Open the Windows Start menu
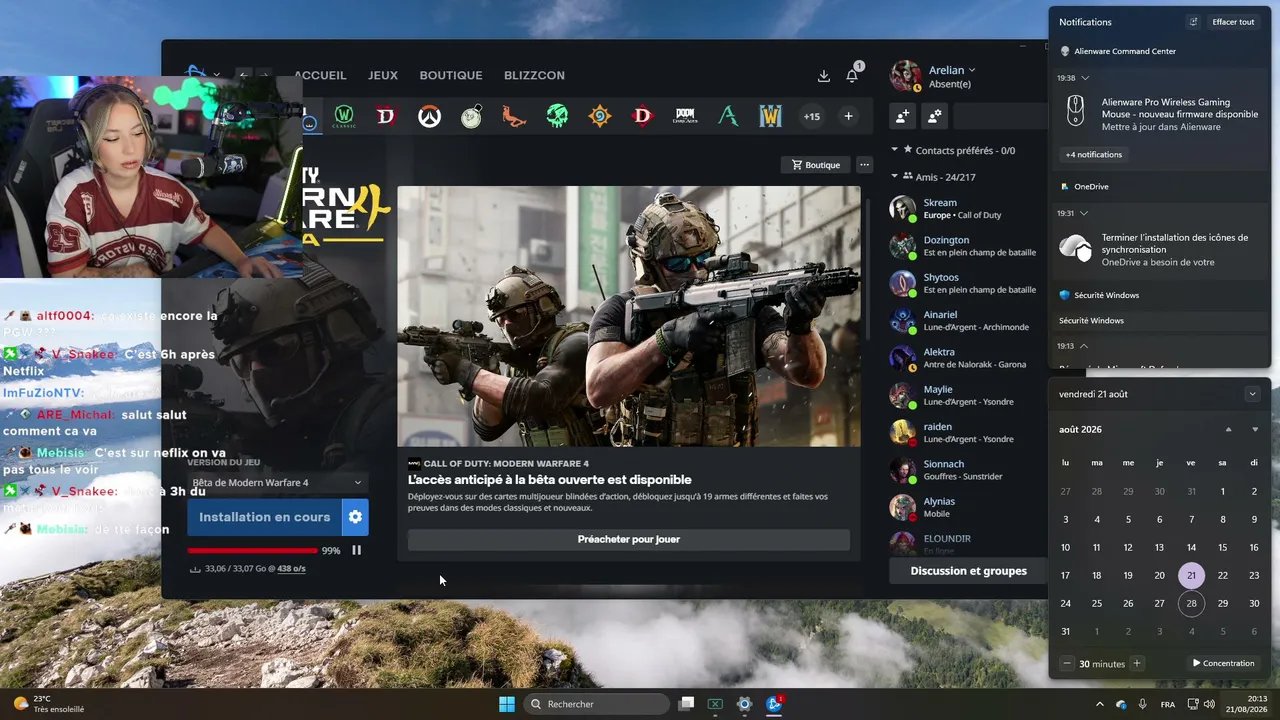Image resolution: width=1280 pixels, height=720 pixels. [x=507, y=704]
